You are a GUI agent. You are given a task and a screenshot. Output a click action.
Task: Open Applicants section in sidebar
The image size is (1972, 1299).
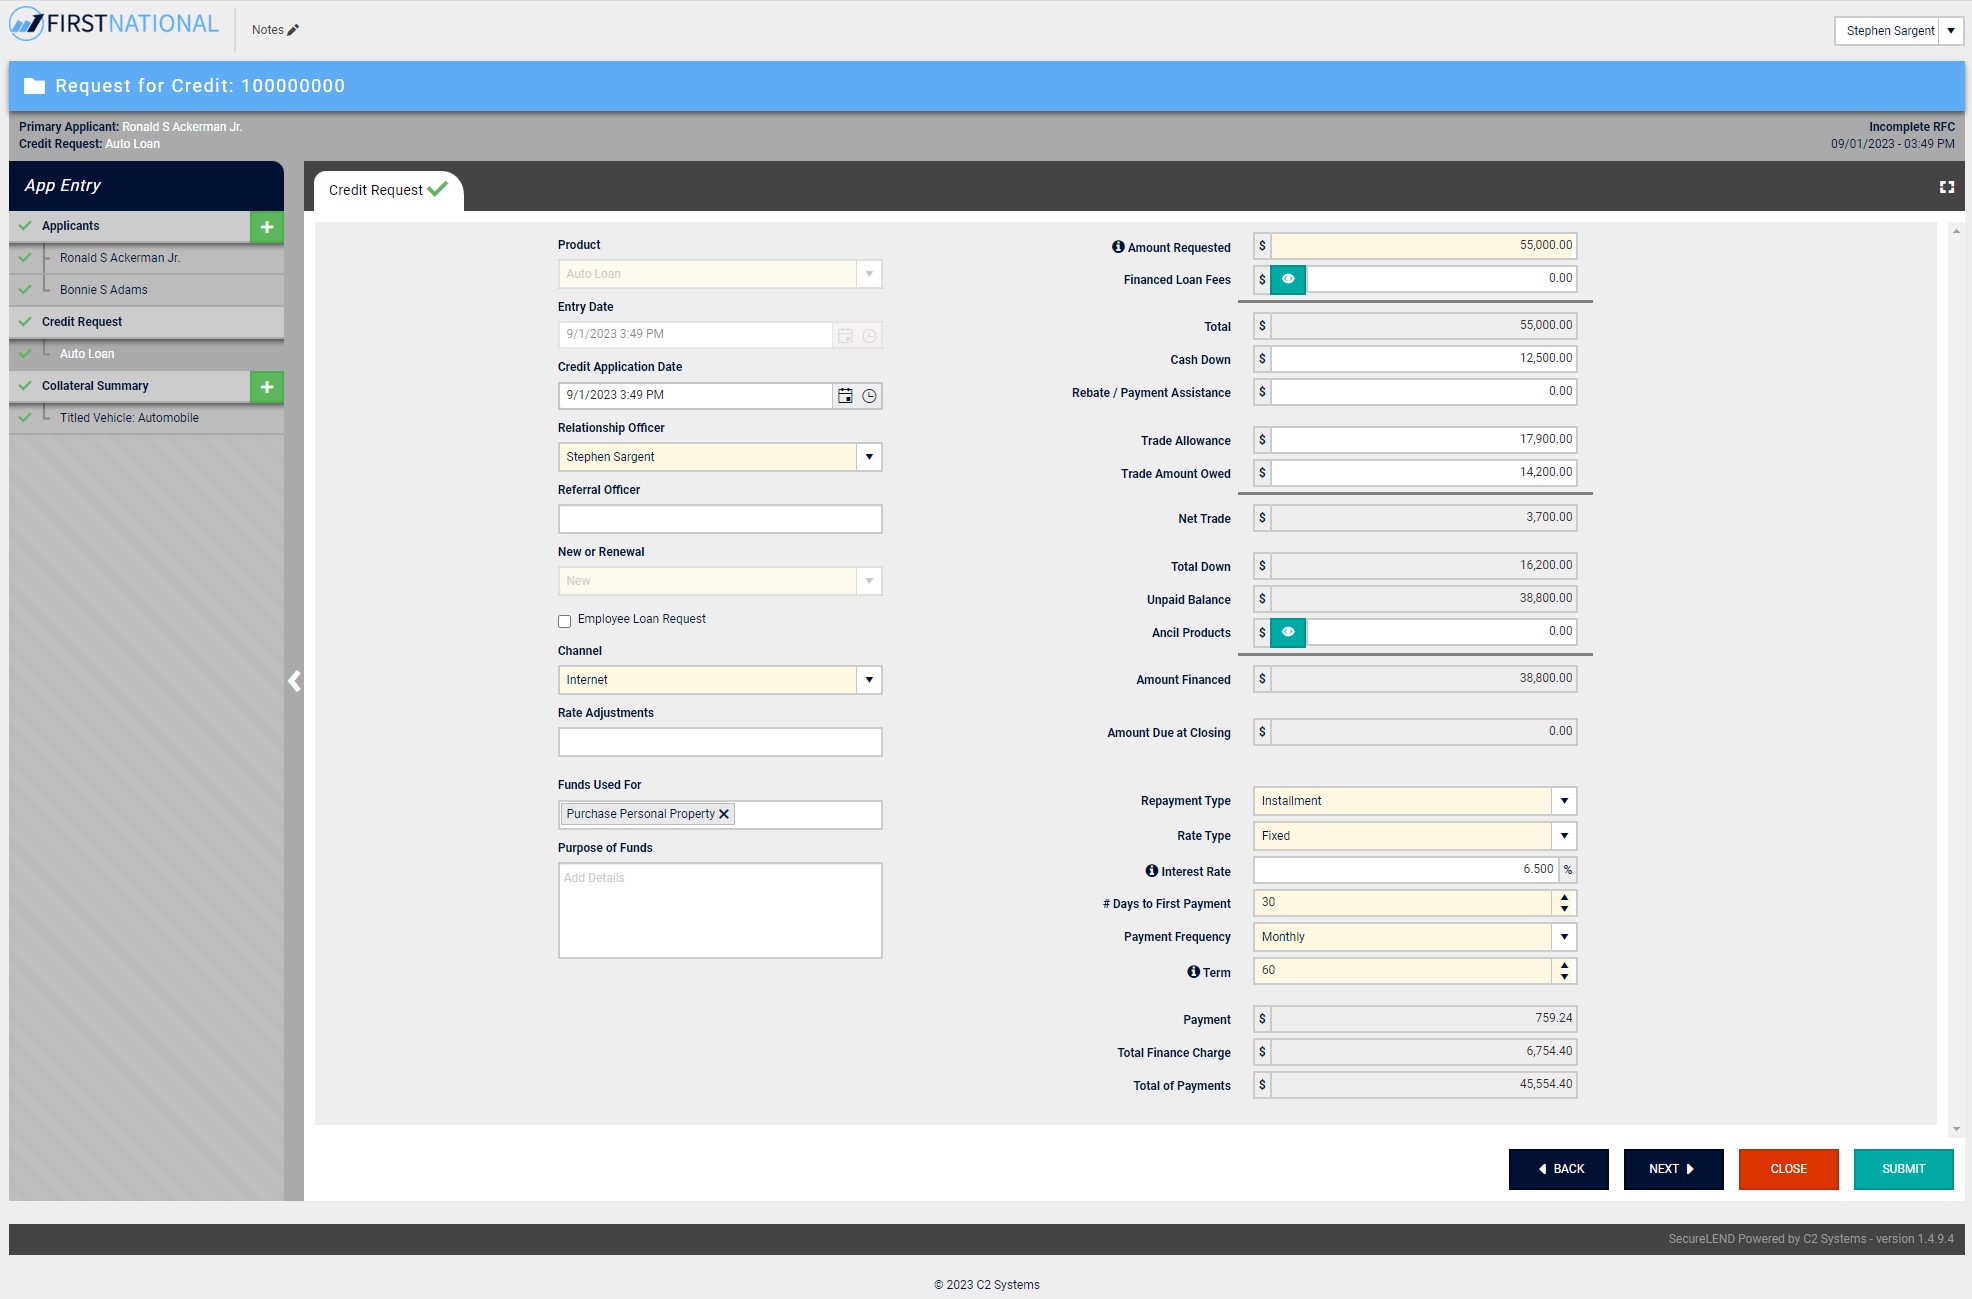click(x=130, y=226)
